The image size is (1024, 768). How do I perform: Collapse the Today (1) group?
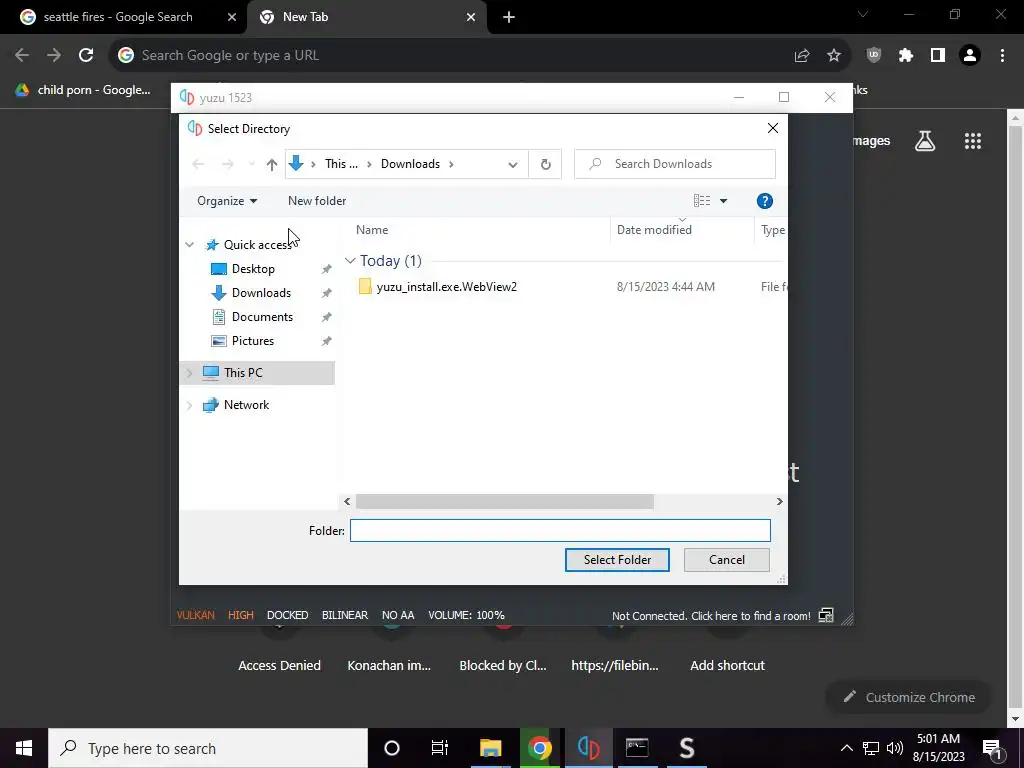pyautogui.click(x=350, y=261)
